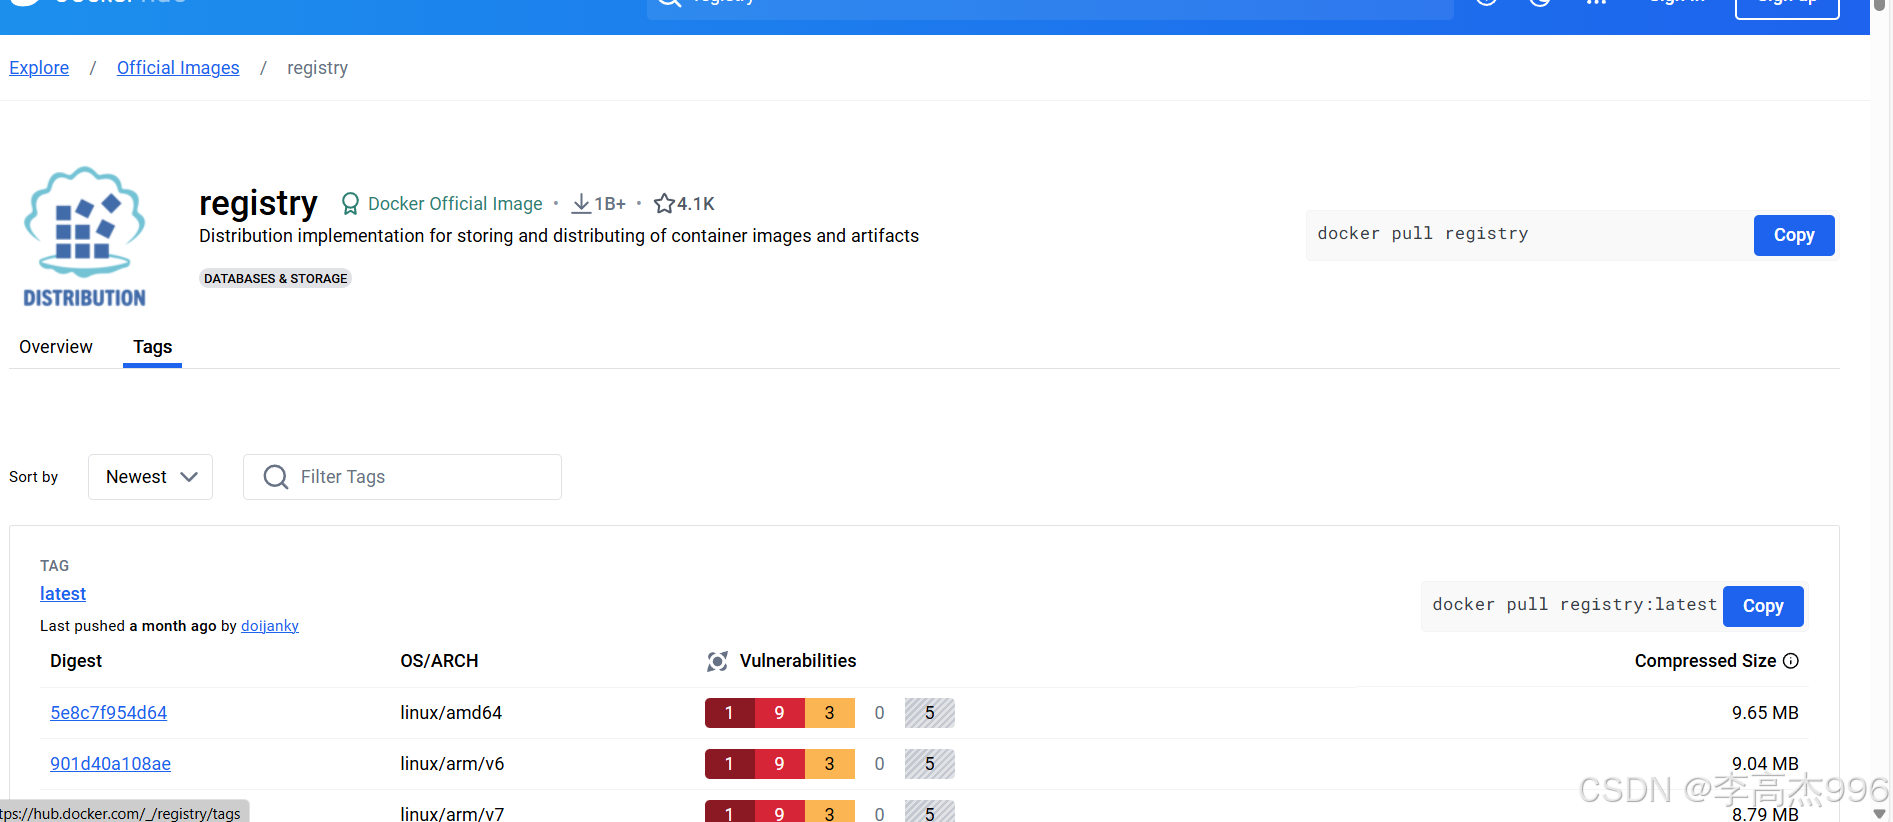Click high vulnerabilities swatch for linux/arm/v6
1893x822 pixels.
(x=780, y=764)
